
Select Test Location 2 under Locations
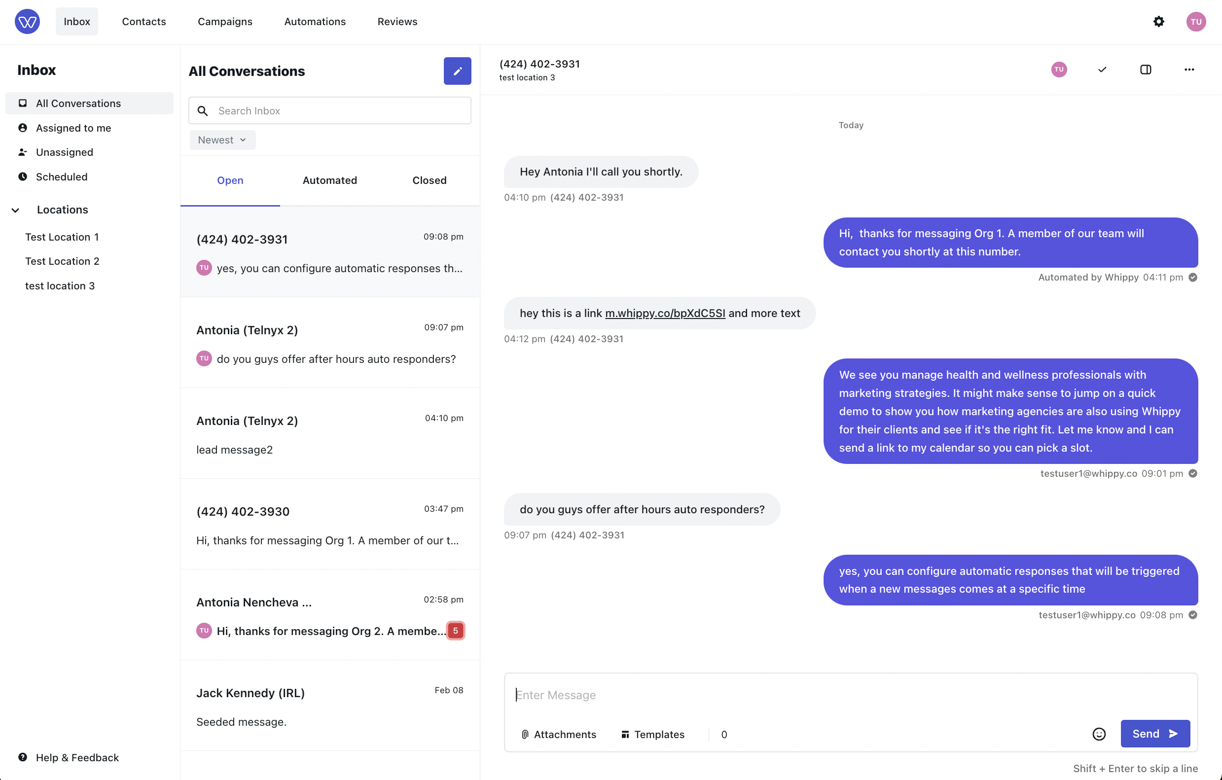[62, 261]
